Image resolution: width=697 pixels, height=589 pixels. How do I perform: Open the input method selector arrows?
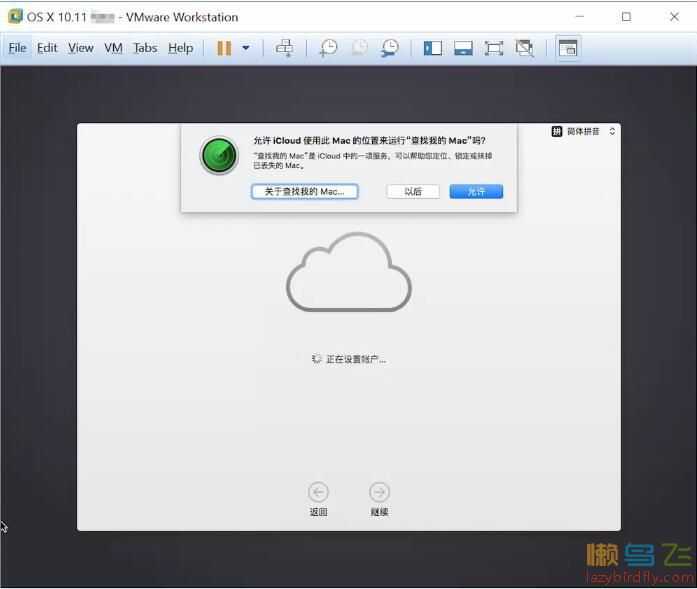612,131
